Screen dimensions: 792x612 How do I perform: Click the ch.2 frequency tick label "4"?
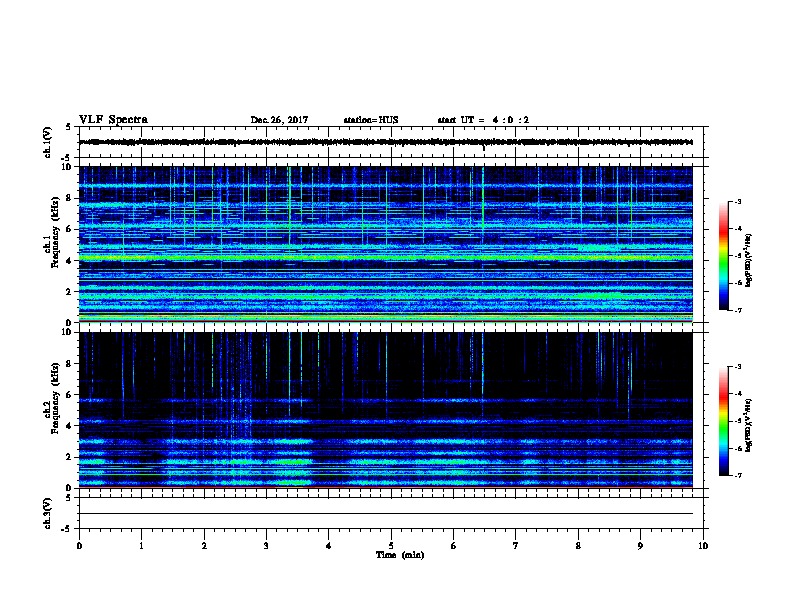coord(70,426)
